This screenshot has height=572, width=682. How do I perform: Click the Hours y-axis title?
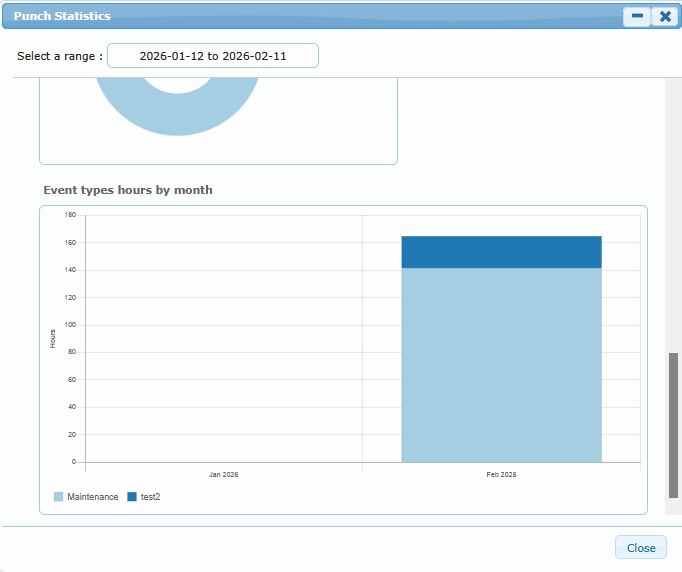53,338
